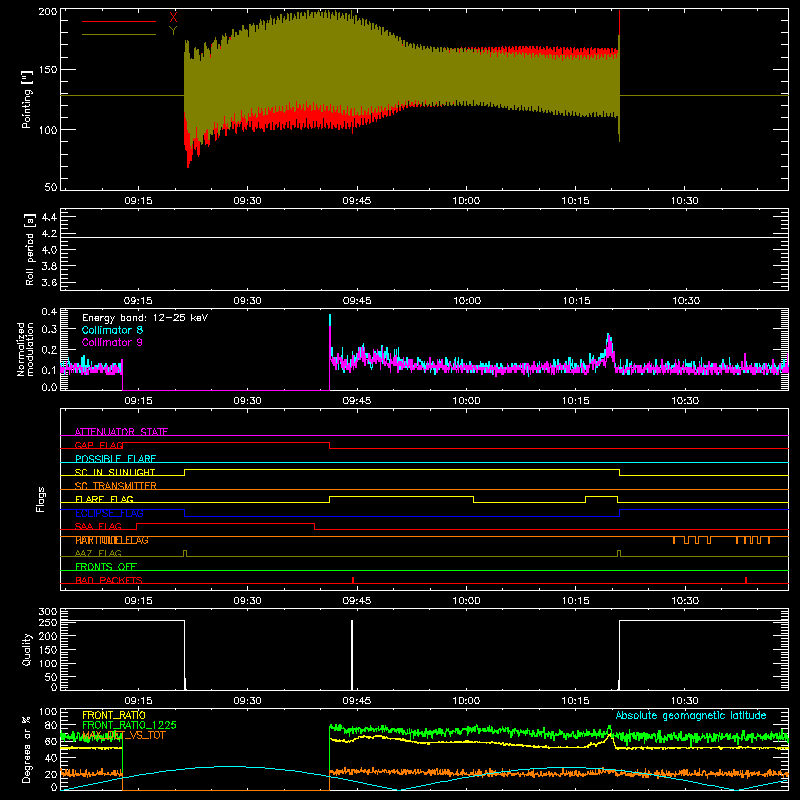This screenshot has height=800, width=800.
Task: Click the FLARE_FLAG label
Action: [104, 499]
